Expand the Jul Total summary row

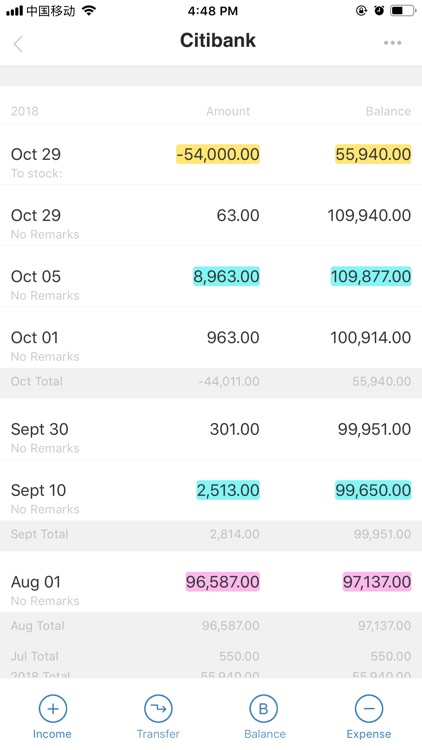click(211, 656)
